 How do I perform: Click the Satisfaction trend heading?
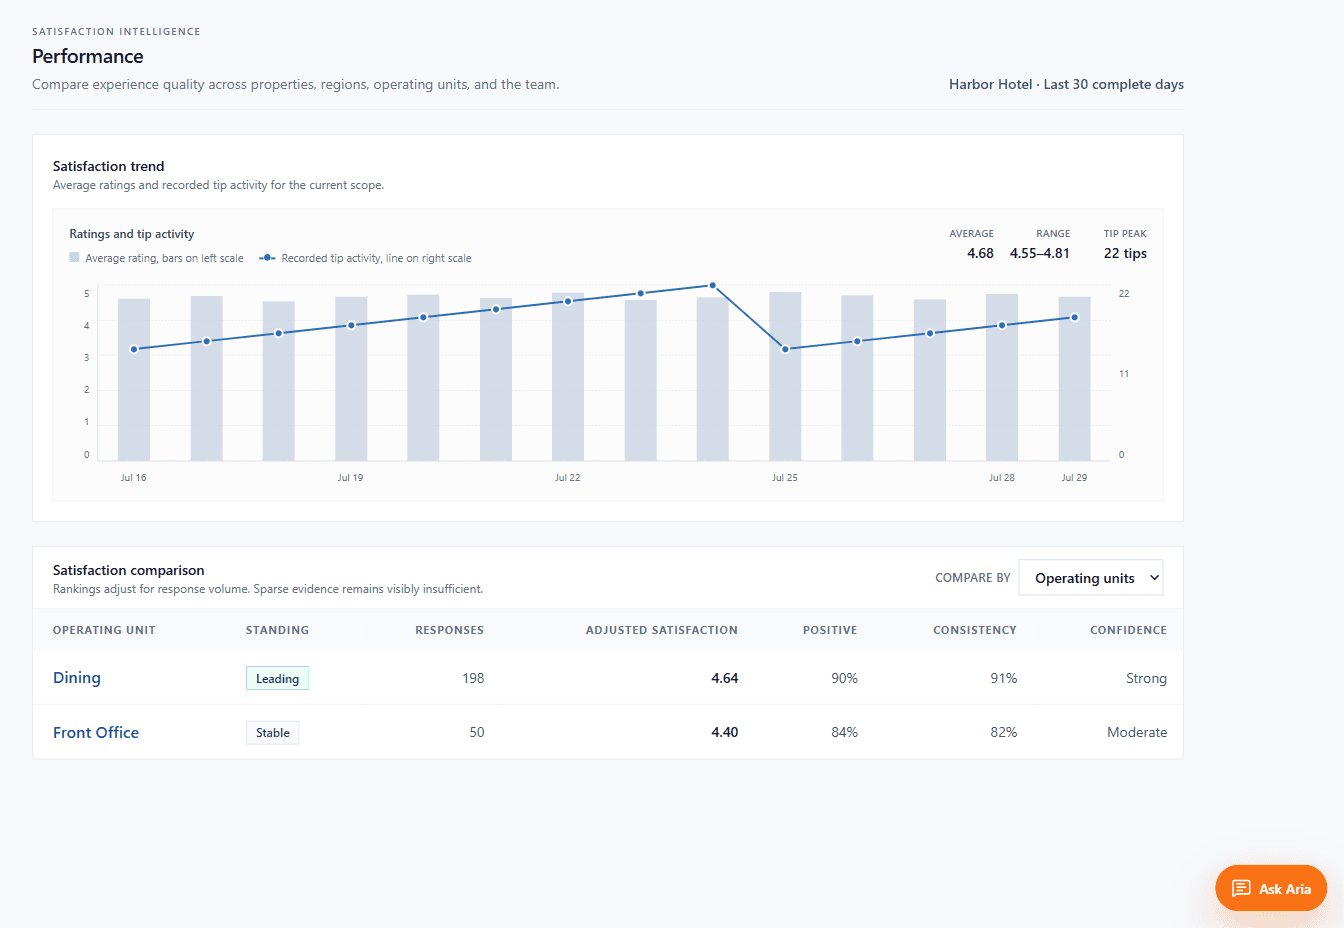pyautogui.click(x=108, y=166)
